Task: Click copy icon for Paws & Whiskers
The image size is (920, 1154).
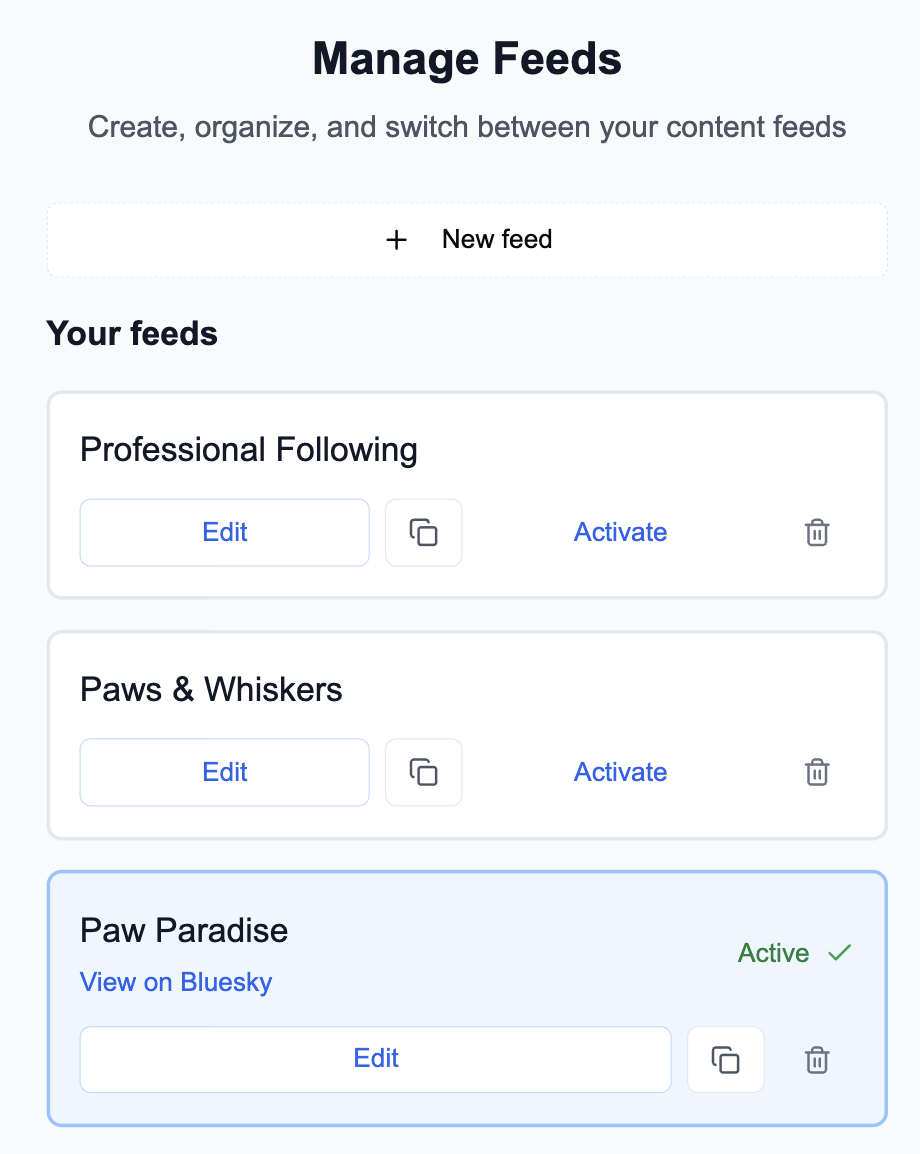Action: tap(424, 772)
